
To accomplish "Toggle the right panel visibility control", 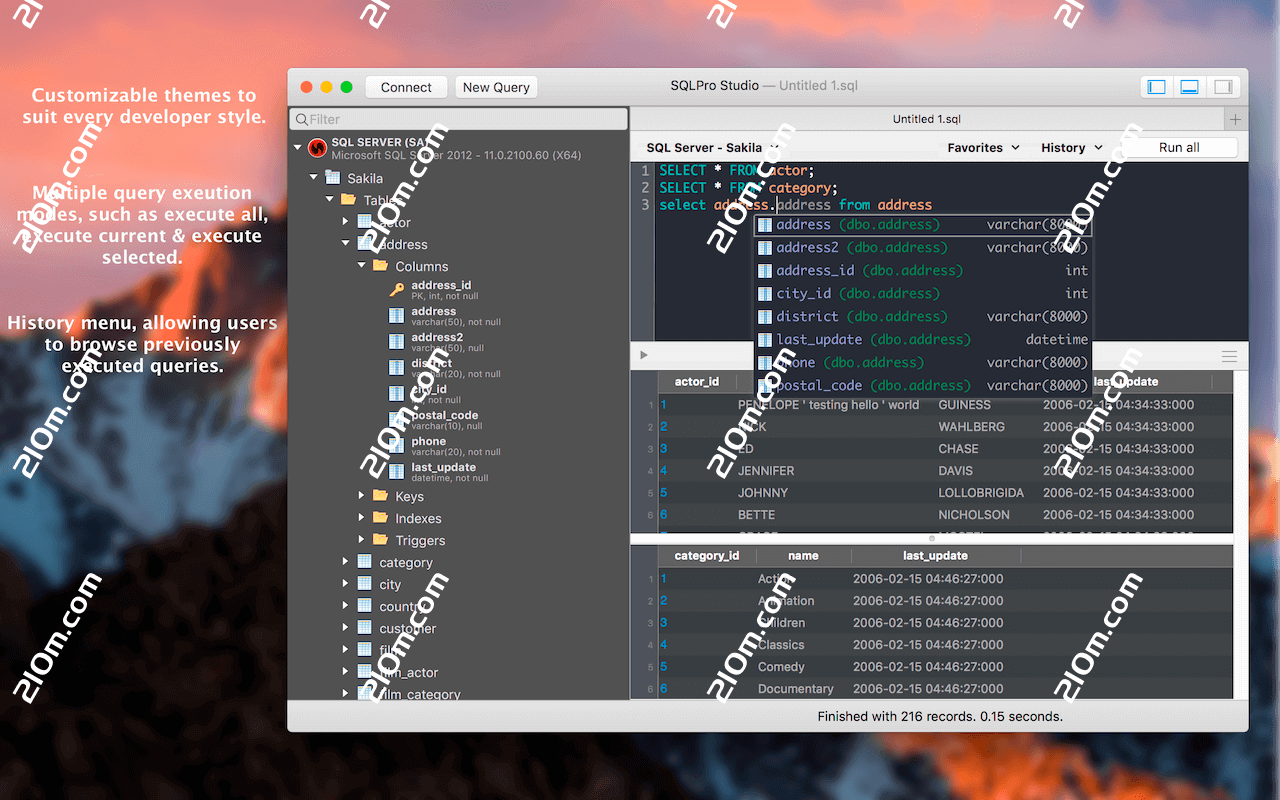I will coord(1223,86).
